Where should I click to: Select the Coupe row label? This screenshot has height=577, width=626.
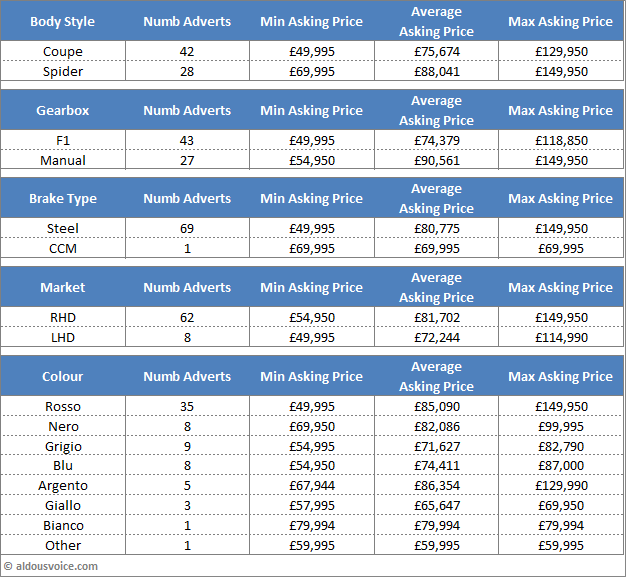(x=63, y=51)
